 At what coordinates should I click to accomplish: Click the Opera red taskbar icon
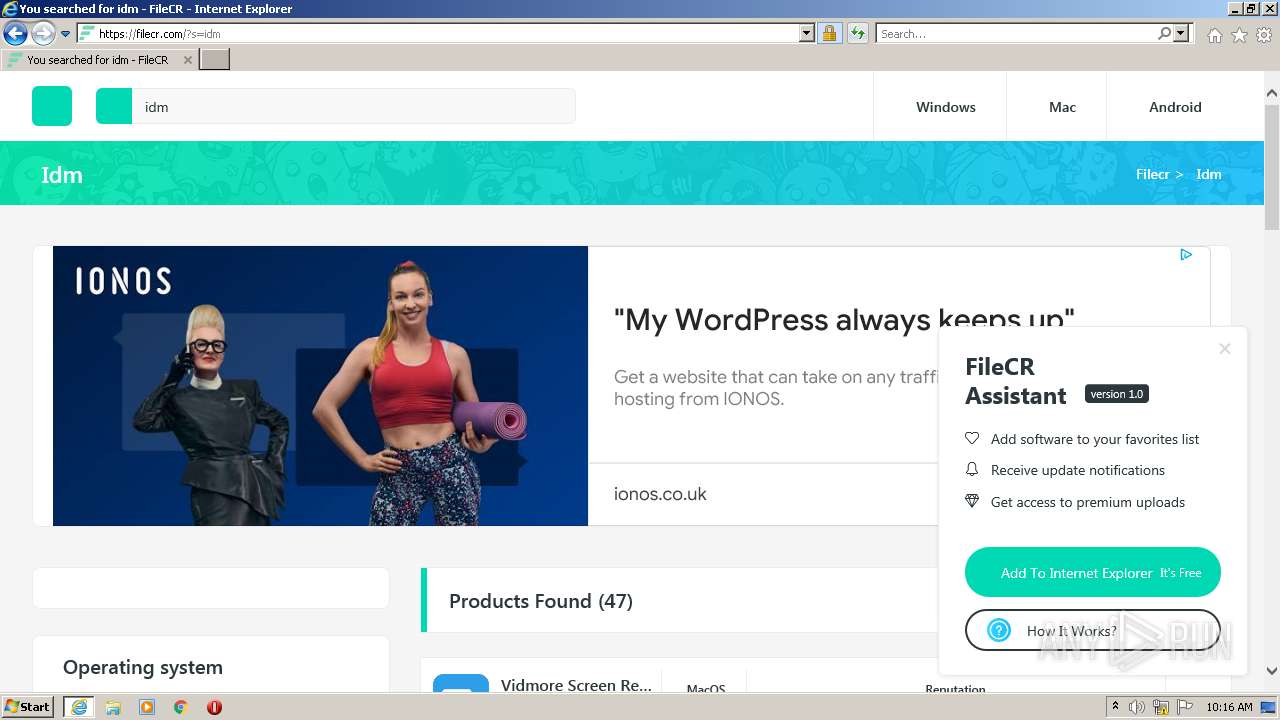pyautogui.click(x=214, y=707)
